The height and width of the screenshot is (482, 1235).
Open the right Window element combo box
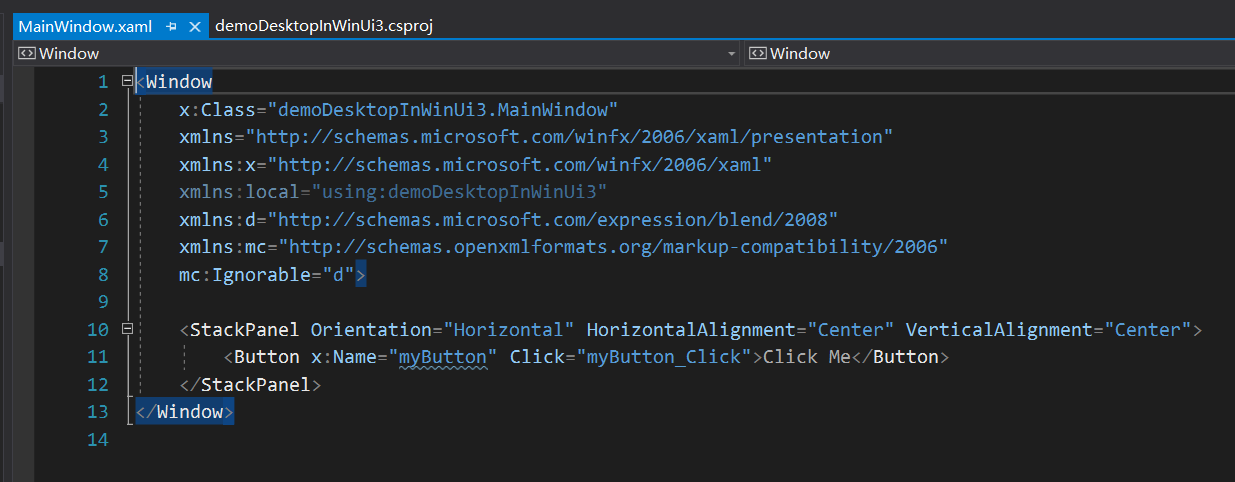[990, 54]
